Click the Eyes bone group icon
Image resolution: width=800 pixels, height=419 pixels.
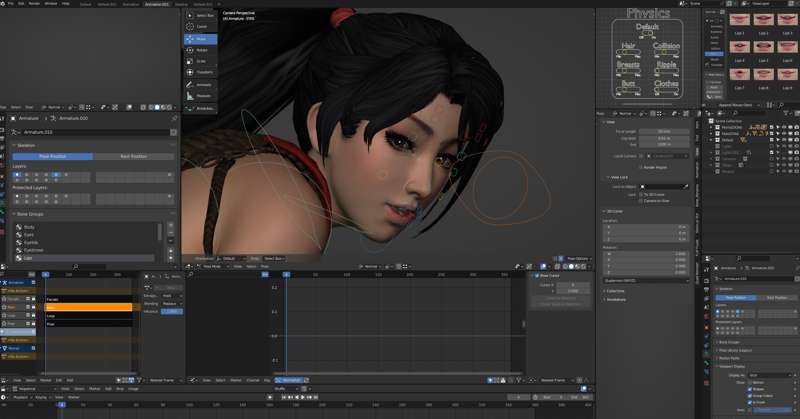pyautogui.click(x=18, y=235)
